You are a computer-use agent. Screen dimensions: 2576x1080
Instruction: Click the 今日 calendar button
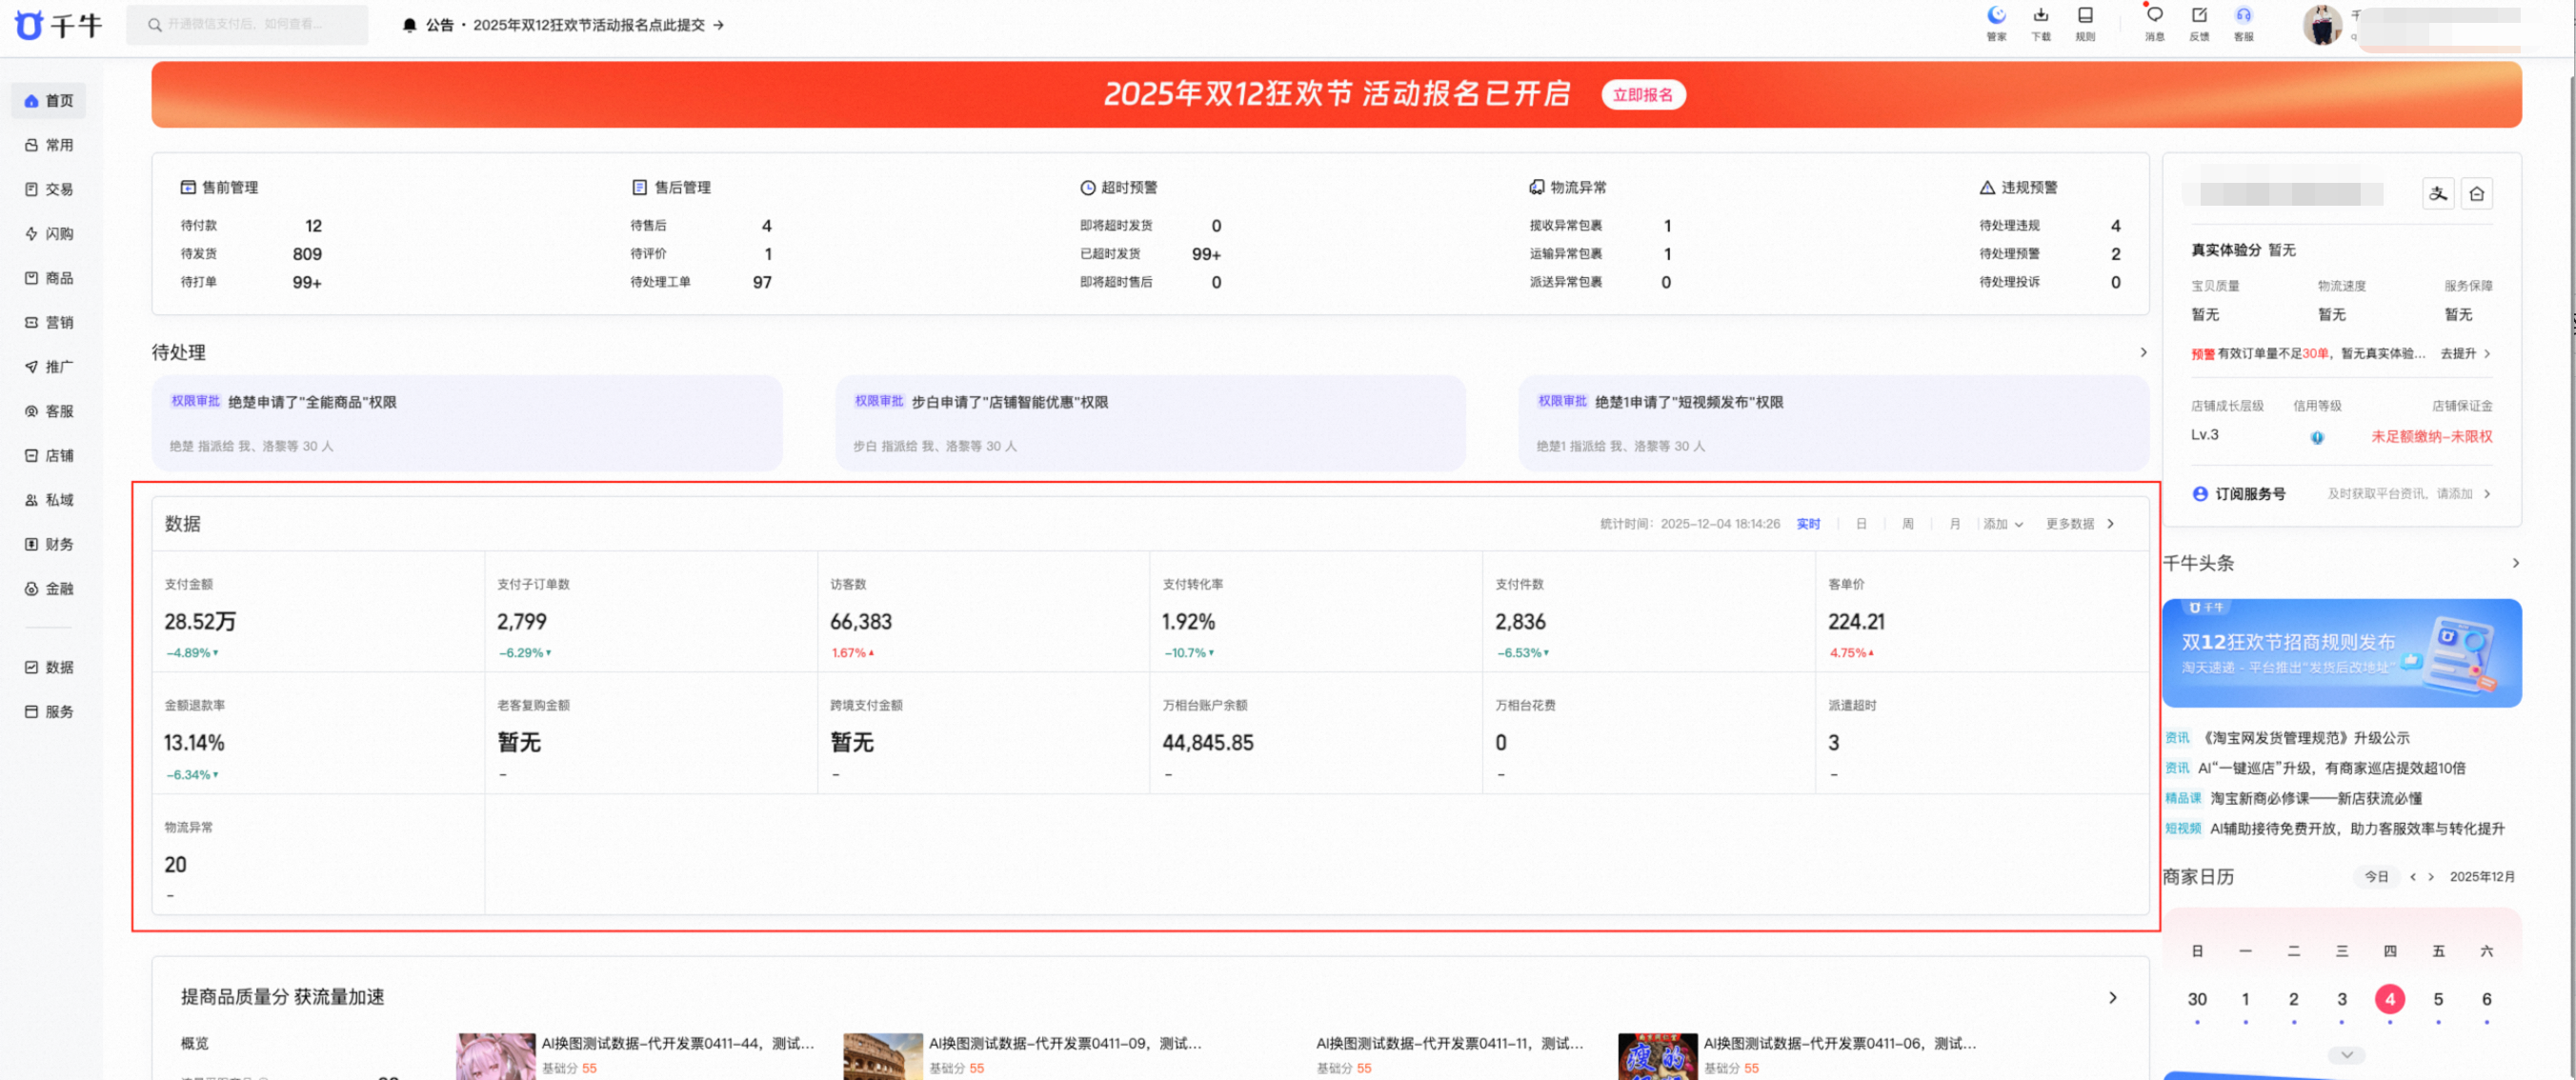click(x=2376, y=877)
